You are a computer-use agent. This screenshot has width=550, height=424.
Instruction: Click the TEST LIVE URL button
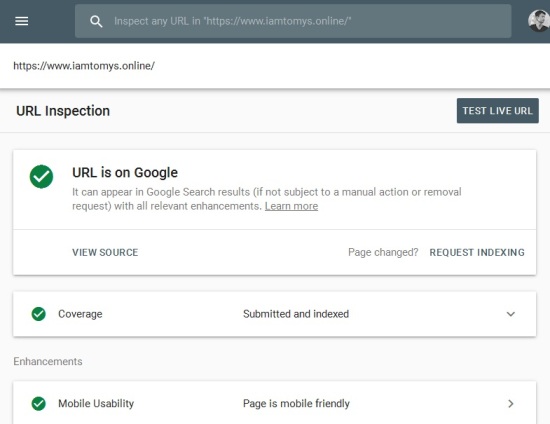coord(497,111)
